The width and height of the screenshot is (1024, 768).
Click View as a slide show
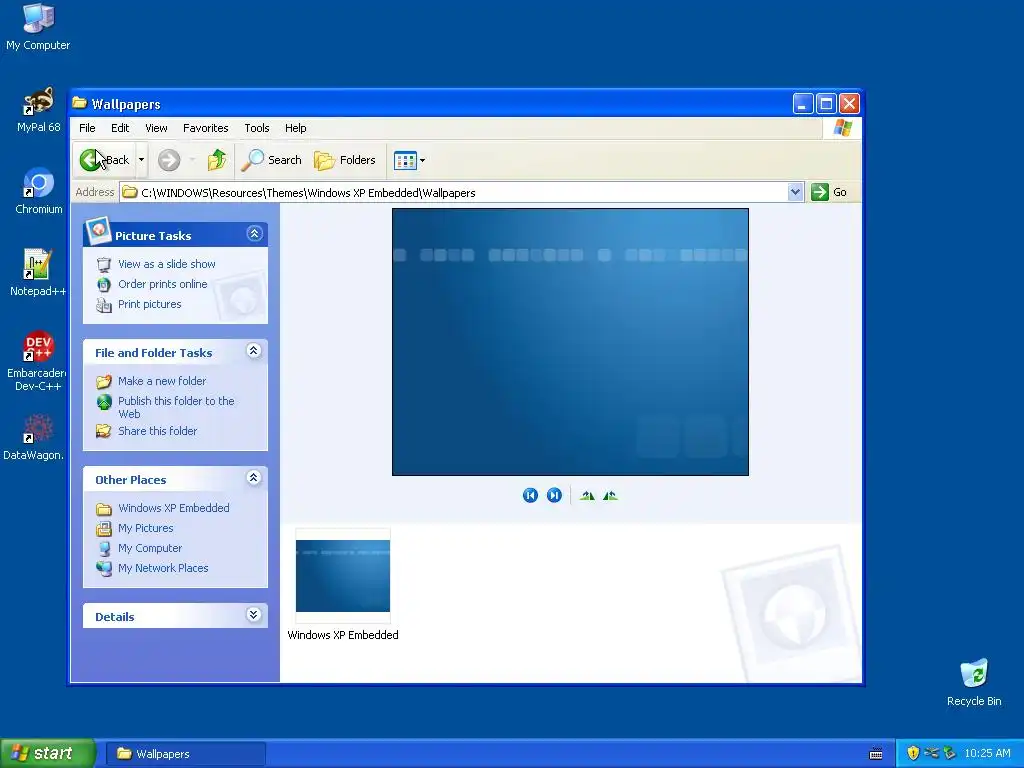167,264
